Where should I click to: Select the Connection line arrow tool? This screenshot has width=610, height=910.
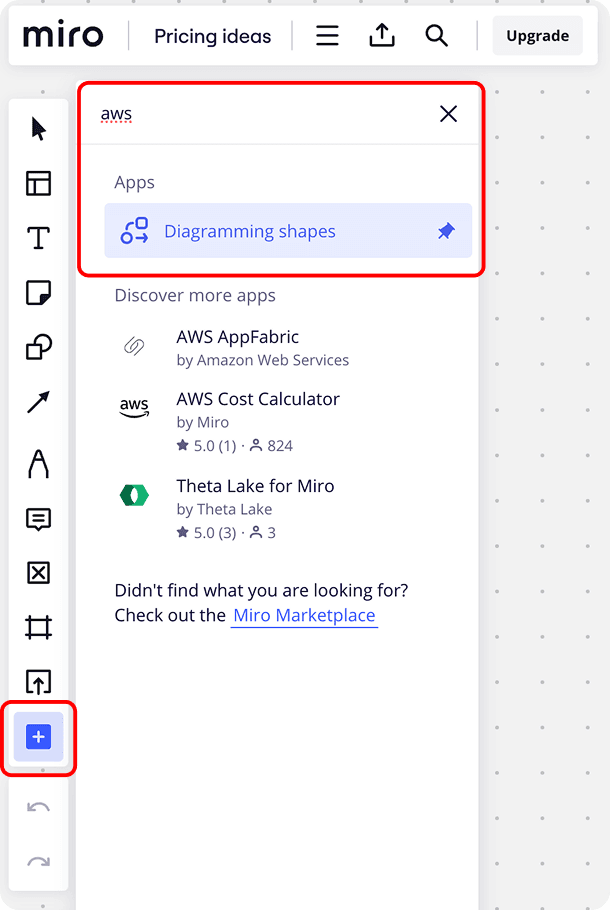[x=38, y=402]
